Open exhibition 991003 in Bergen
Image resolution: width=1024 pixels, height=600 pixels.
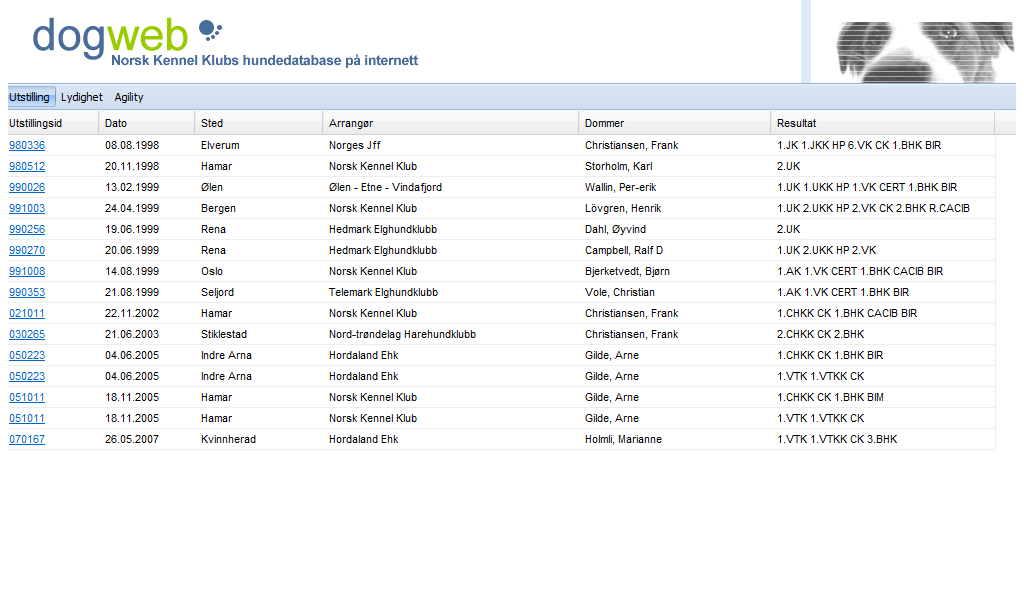(27, 208)
